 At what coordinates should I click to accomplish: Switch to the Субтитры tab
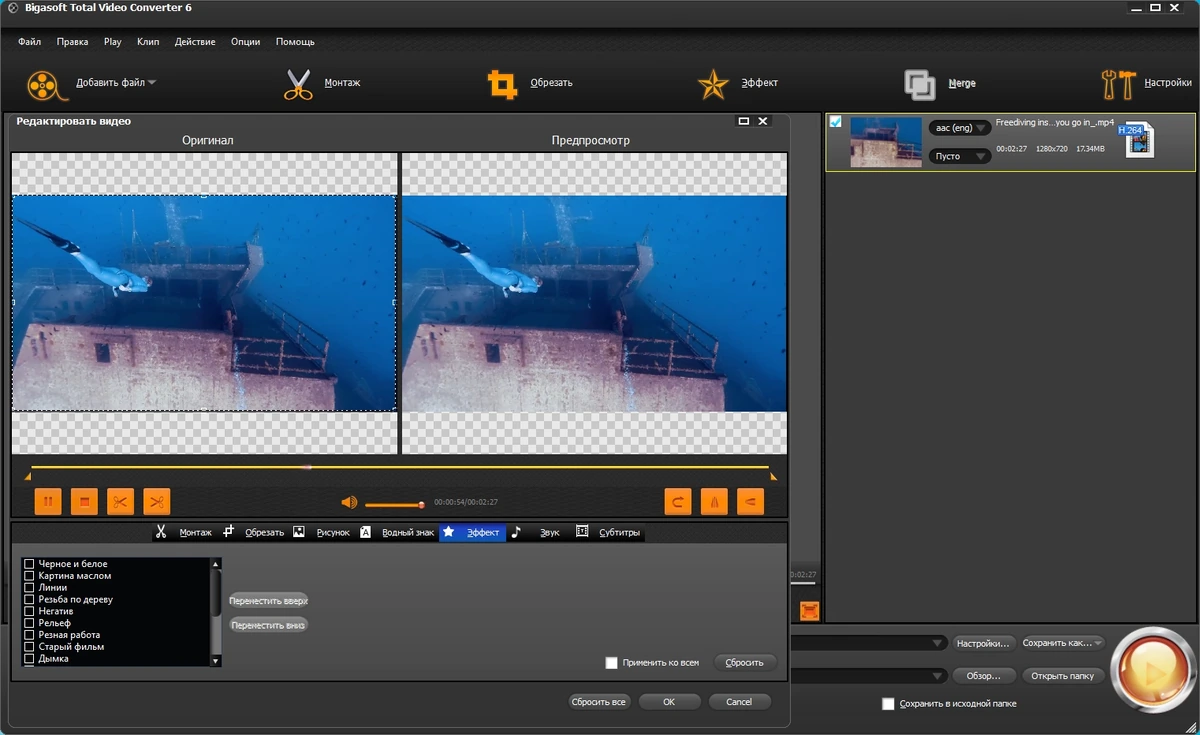click(x=608, y=532)
